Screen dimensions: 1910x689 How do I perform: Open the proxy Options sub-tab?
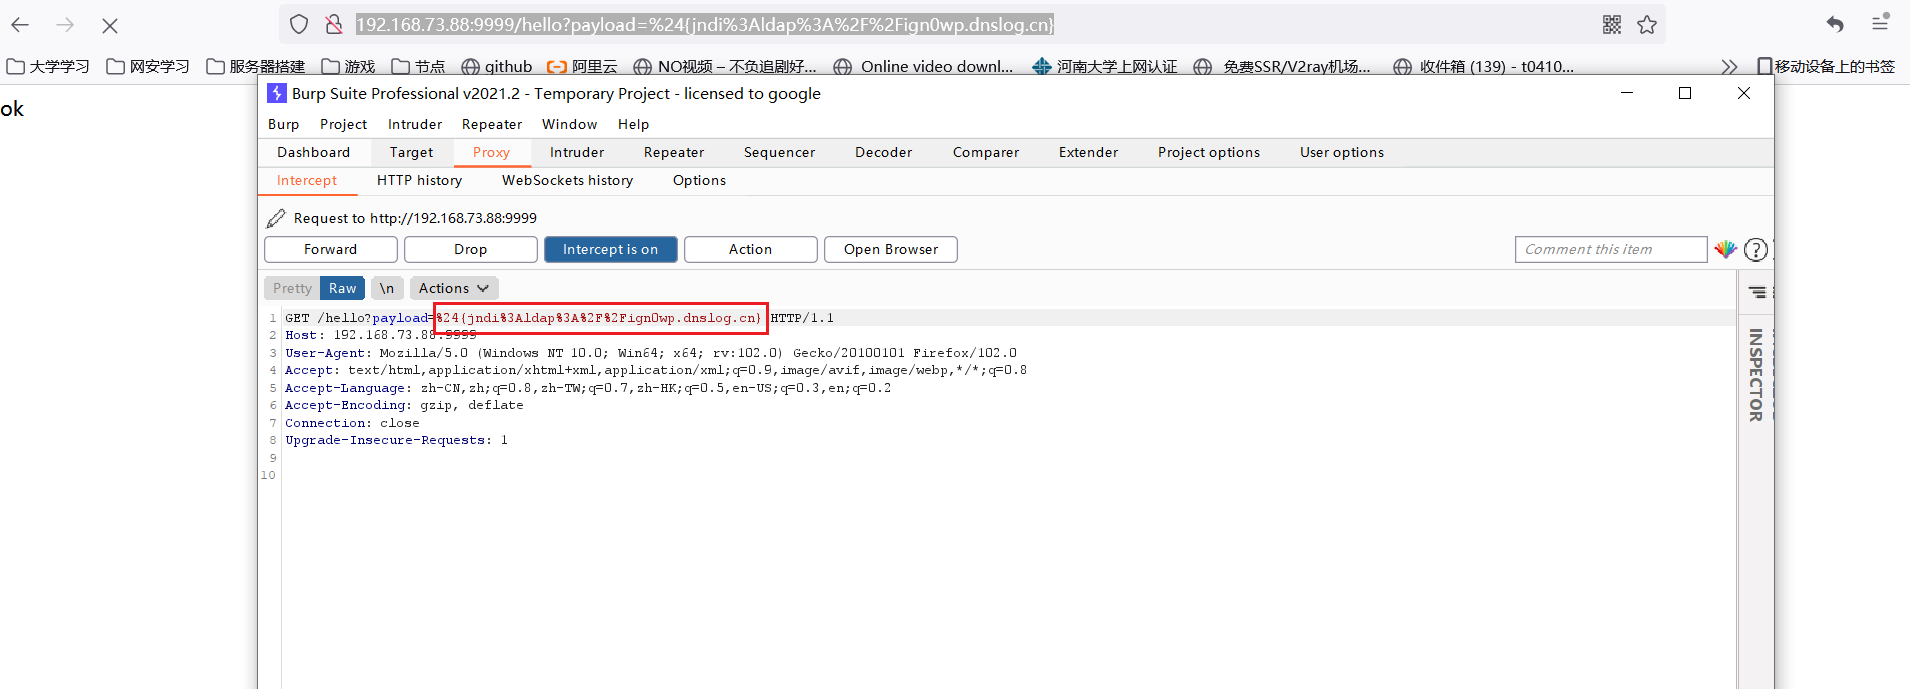(x=700, y=180)
